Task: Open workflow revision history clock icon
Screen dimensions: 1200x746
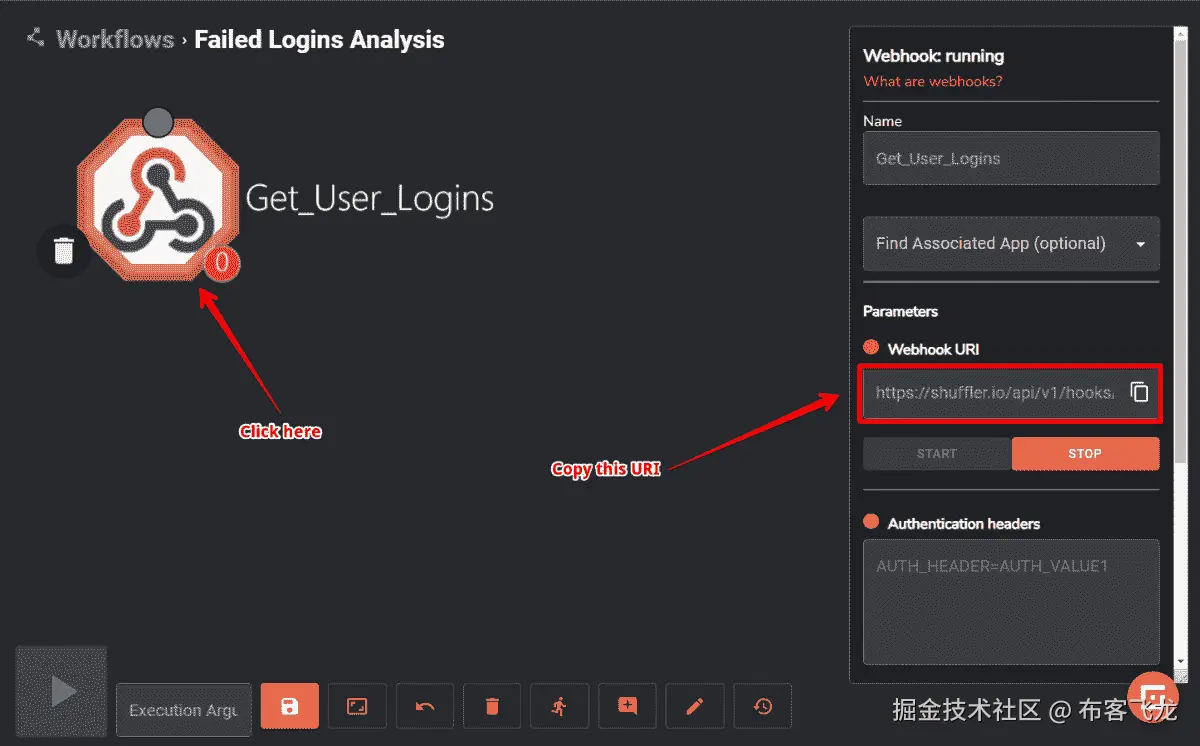Action: point(763,706)
